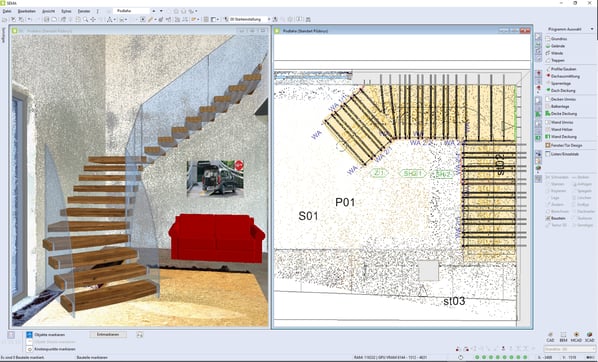The width and height of the screenshot is (598, 362).
Task: Click the Entmarkieren button
Action: click(108, 335)
